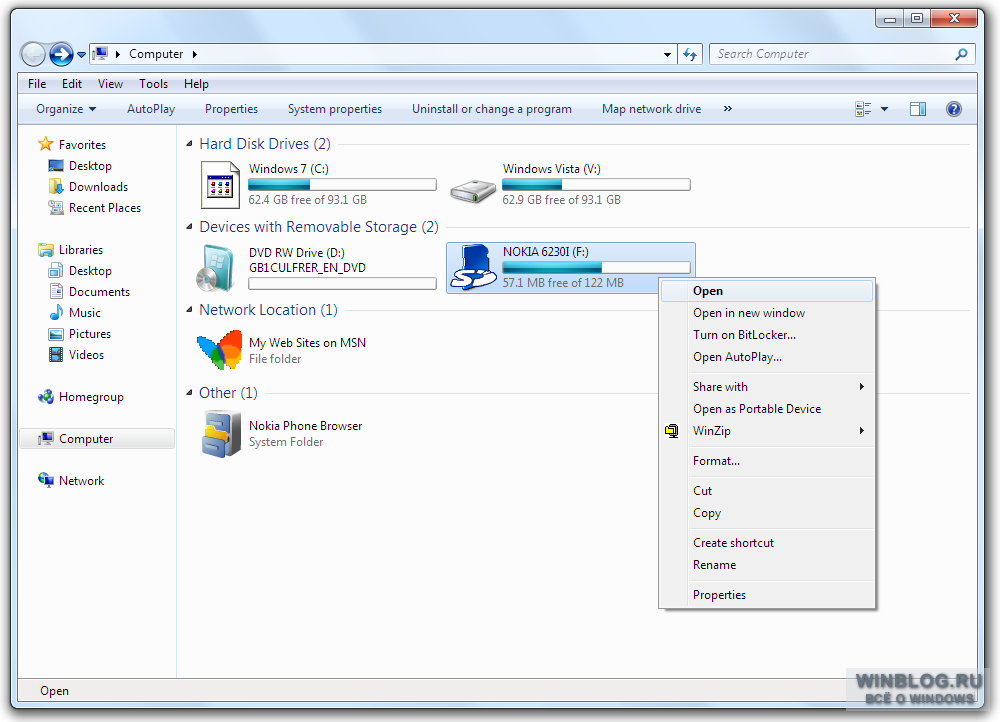Select the NOKIA 6230I (F:) SD icon
Image resolution: width=1000 pixels, height=722 pixels.
click(473, 268)
